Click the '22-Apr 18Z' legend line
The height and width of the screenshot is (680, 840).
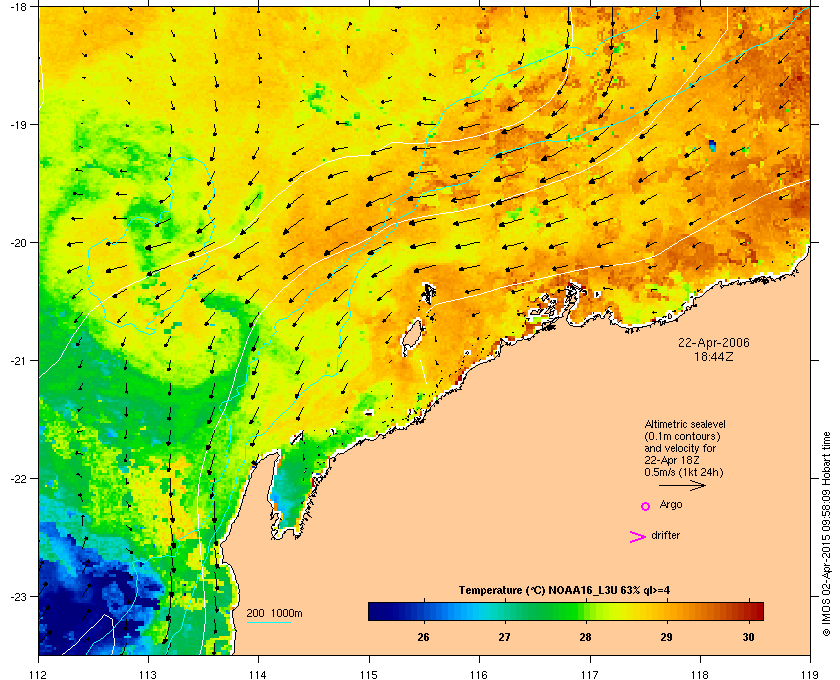point(672,460)
